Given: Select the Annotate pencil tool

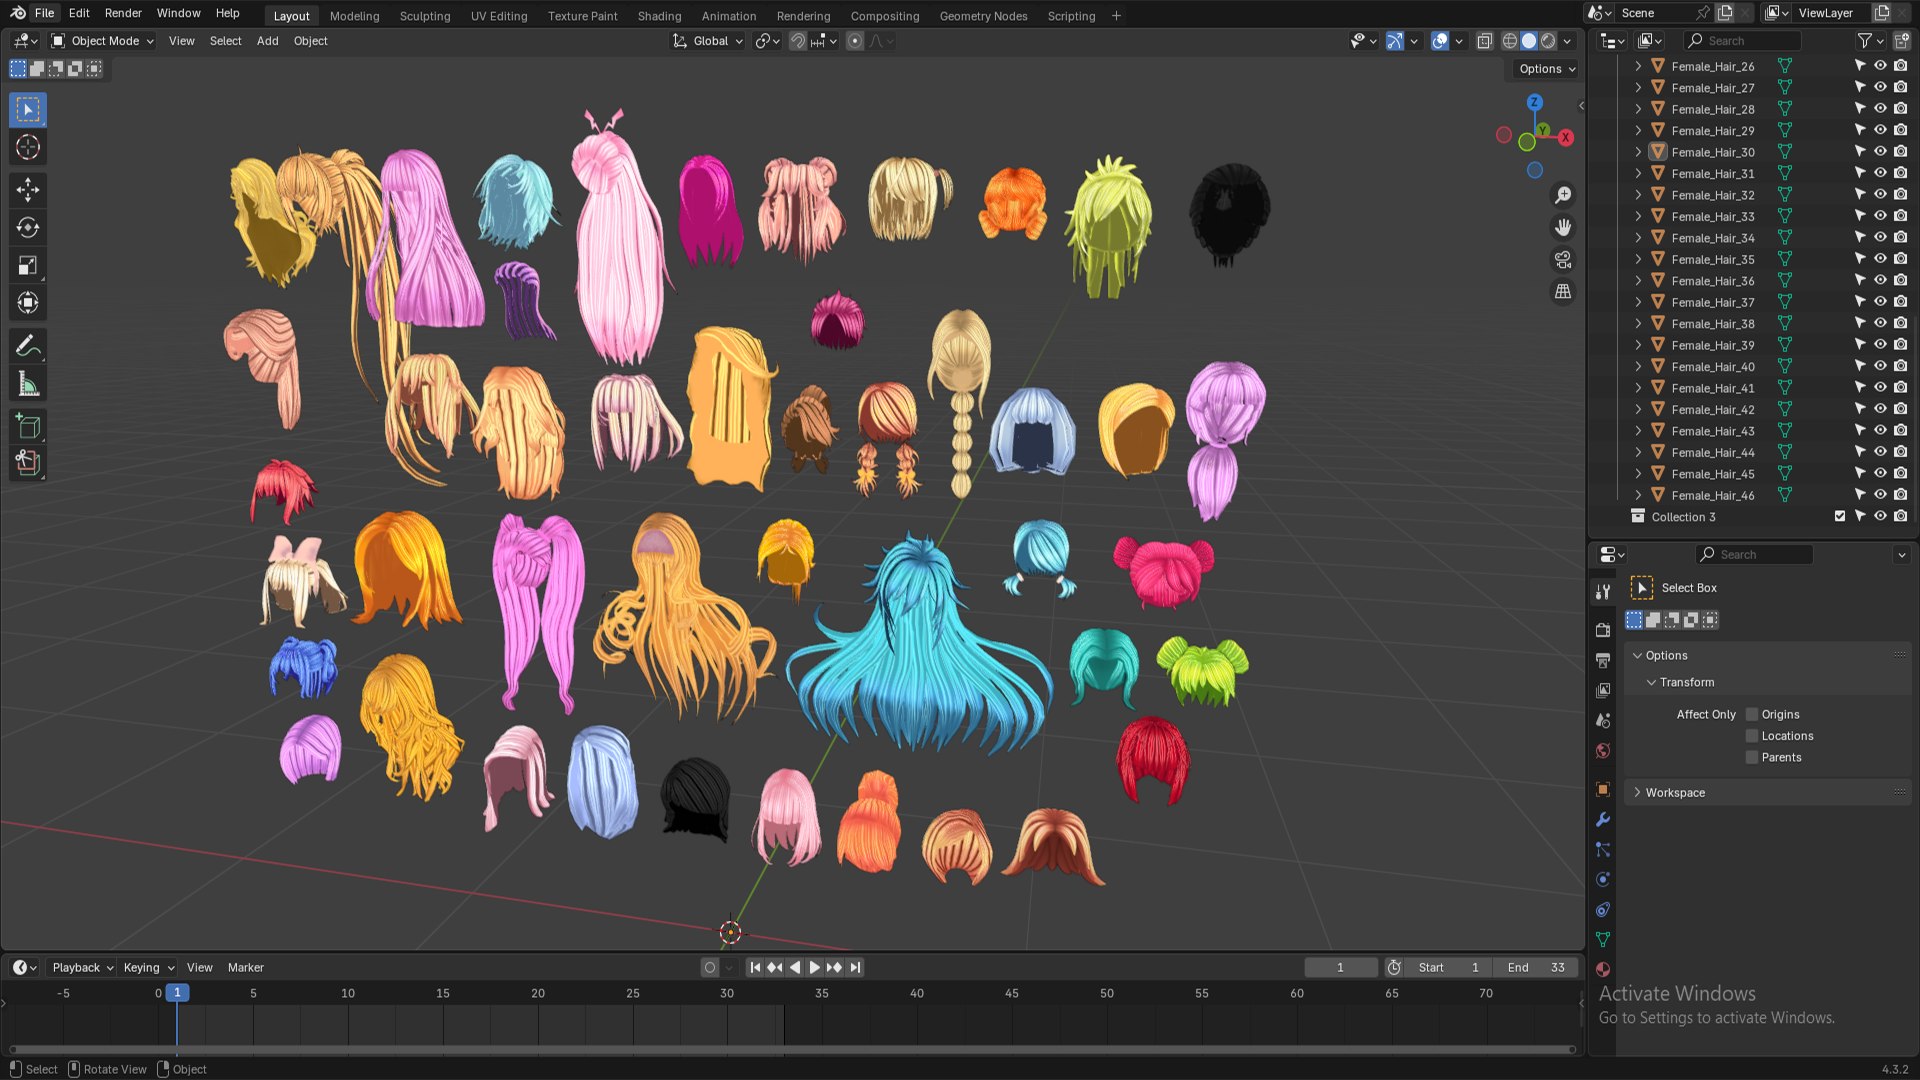Looking at the screenshot, I should click(x=28, y=346).
